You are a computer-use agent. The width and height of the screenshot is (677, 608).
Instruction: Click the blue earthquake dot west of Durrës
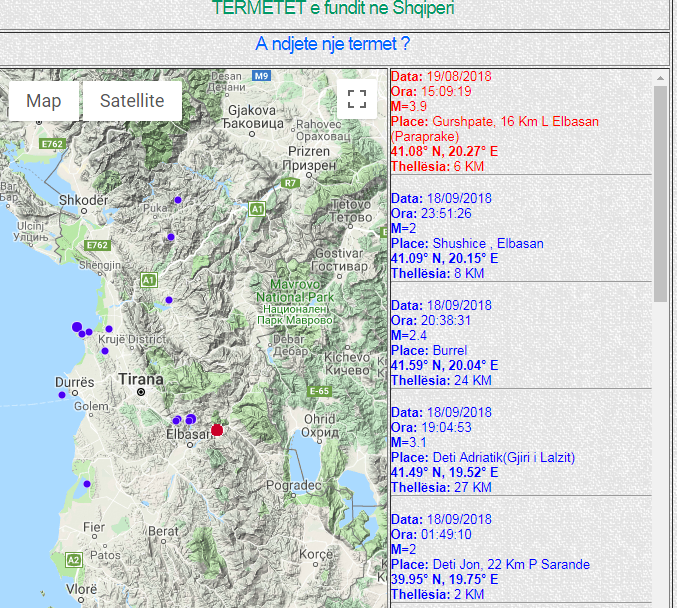[x=62, y=395]
